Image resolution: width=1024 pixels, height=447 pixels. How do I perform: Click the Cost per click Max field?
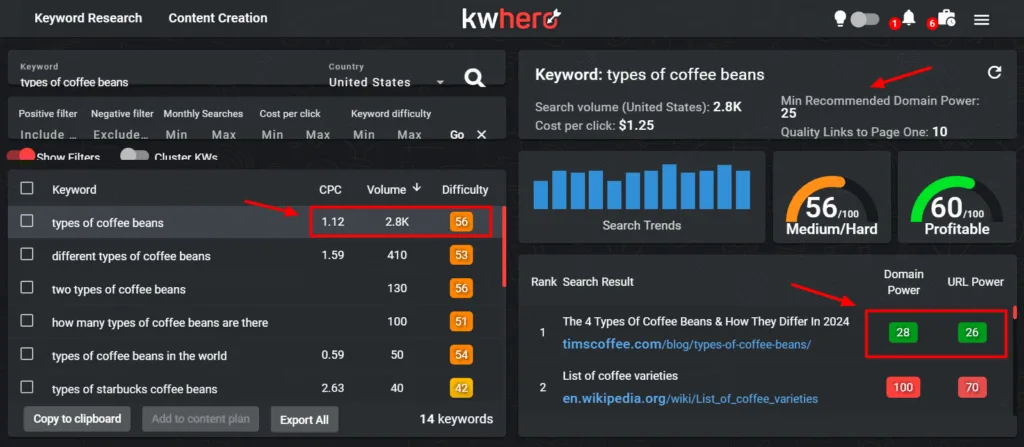[318, 135]
